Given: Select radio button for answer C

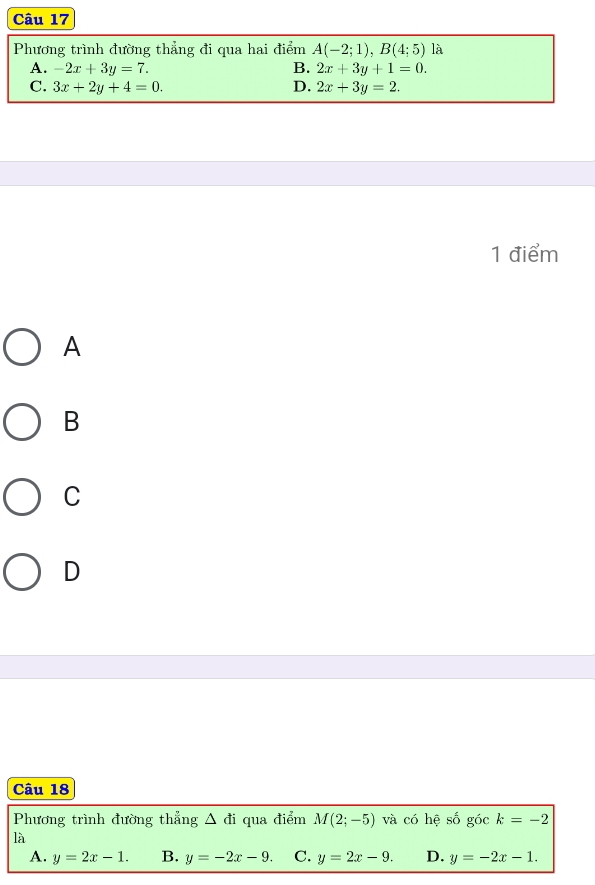Looking at the screenshot, I should coord(22,497).
